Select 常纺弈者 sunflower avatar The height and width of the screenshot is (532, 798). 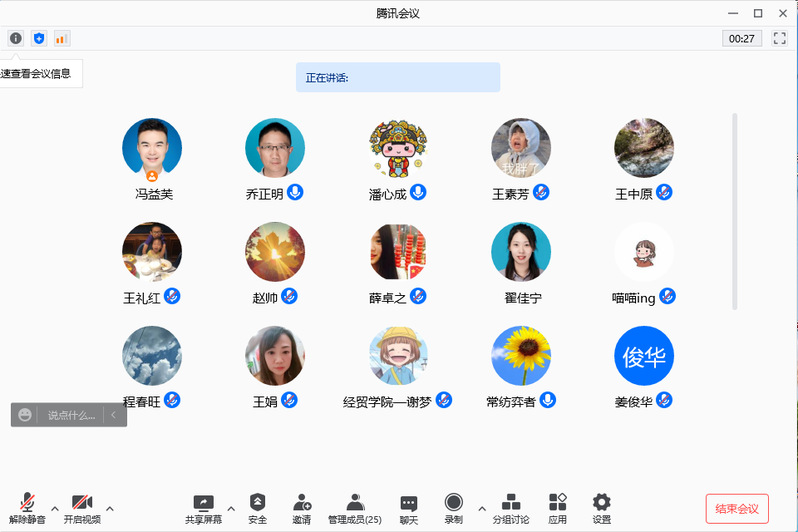pyautogui.click(x=521, y=356)
